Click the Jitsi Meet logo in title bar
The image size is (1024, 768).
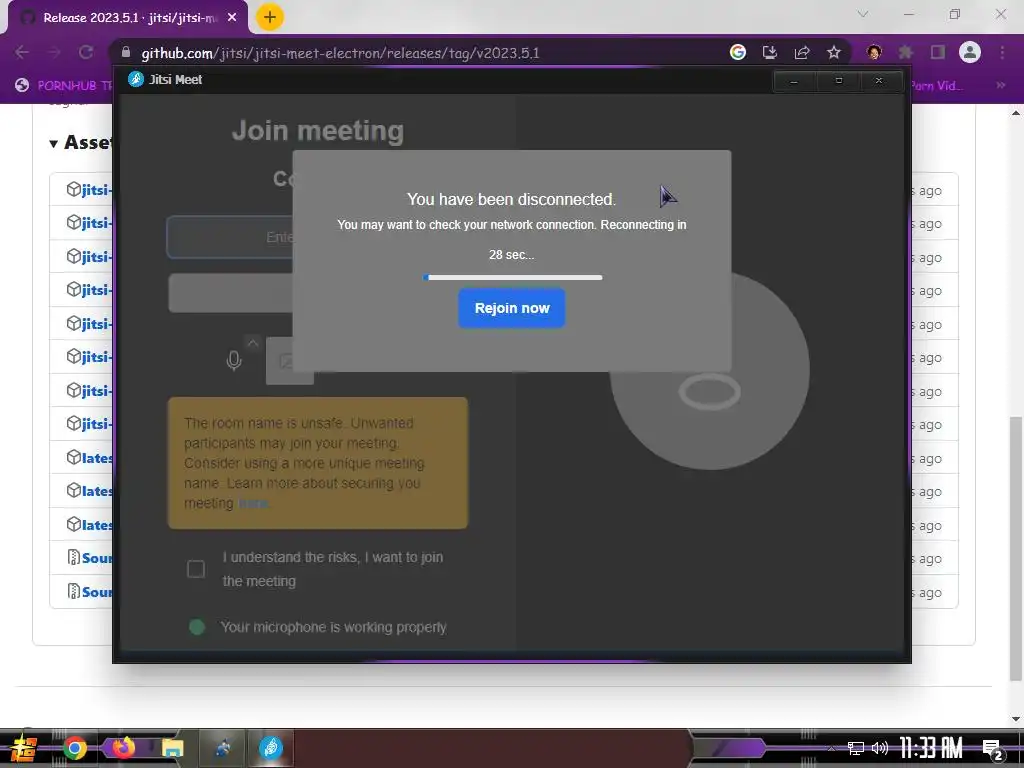tap(135, 80)
